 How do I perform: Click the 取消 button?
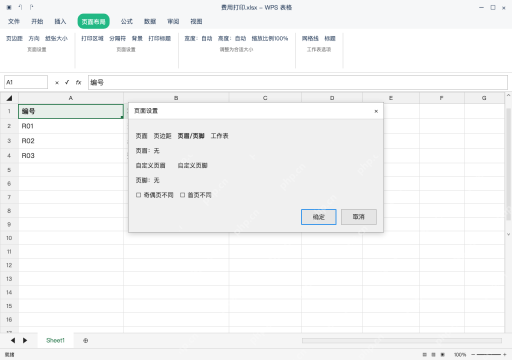[359, 217]
